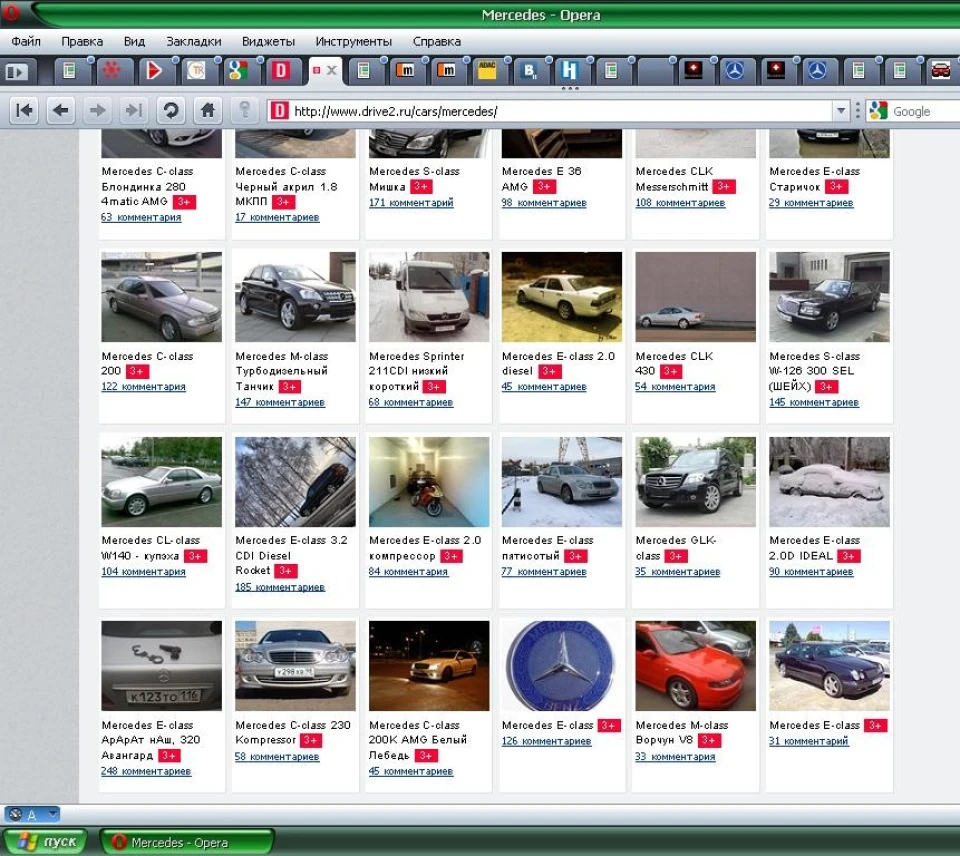The width and height of the screenshot is (960, 856).
Task: Switch to the red D tab
Action: [281, 71]
